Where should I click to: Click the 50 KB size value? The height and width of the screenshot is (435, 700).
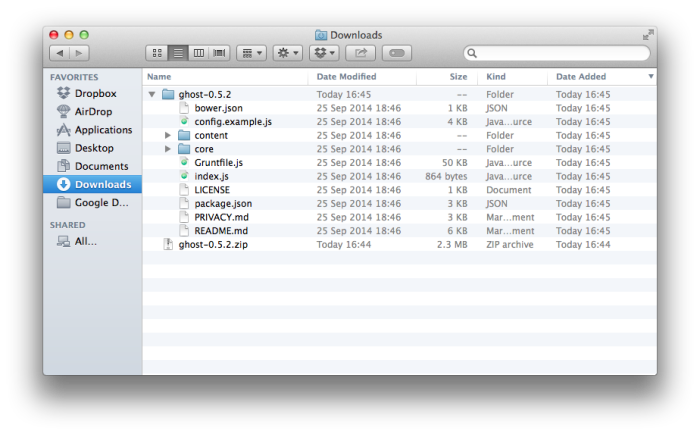tap(454, 163)
